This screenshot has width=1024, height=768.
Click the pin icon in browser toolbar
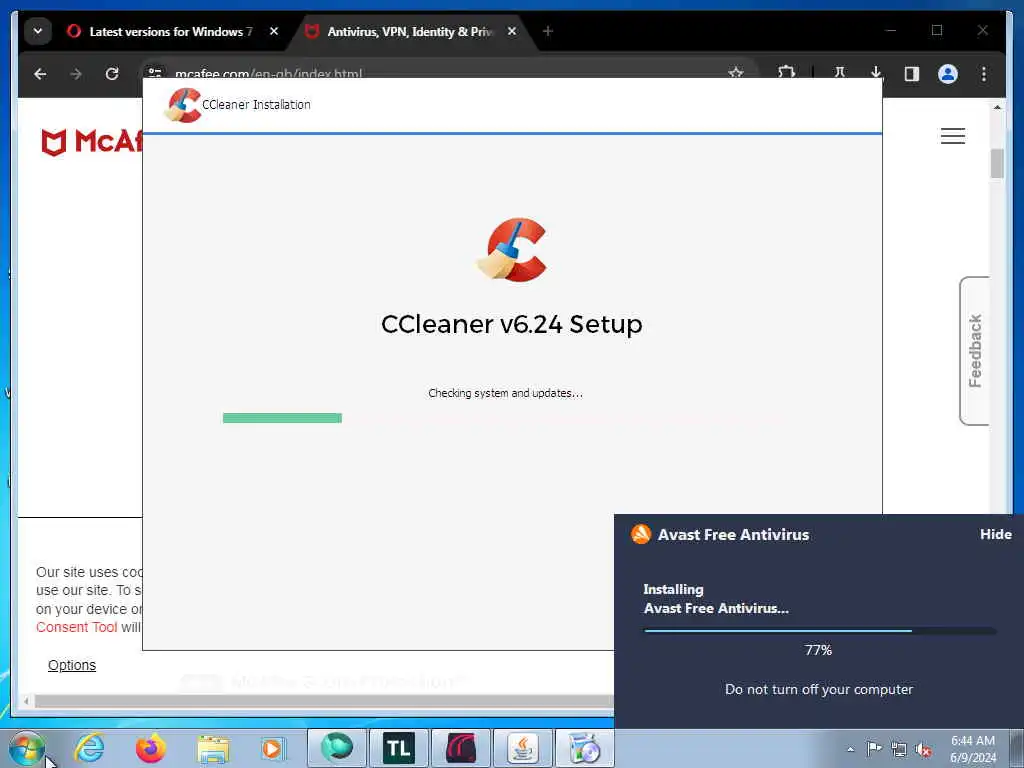840,72
